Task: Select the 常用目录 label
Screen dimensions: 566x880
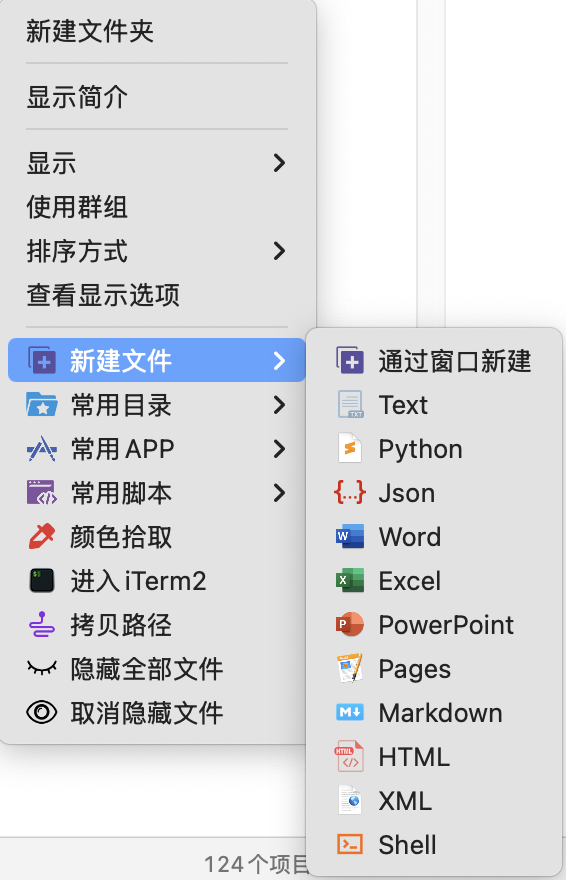Action: tap(121, 405)
